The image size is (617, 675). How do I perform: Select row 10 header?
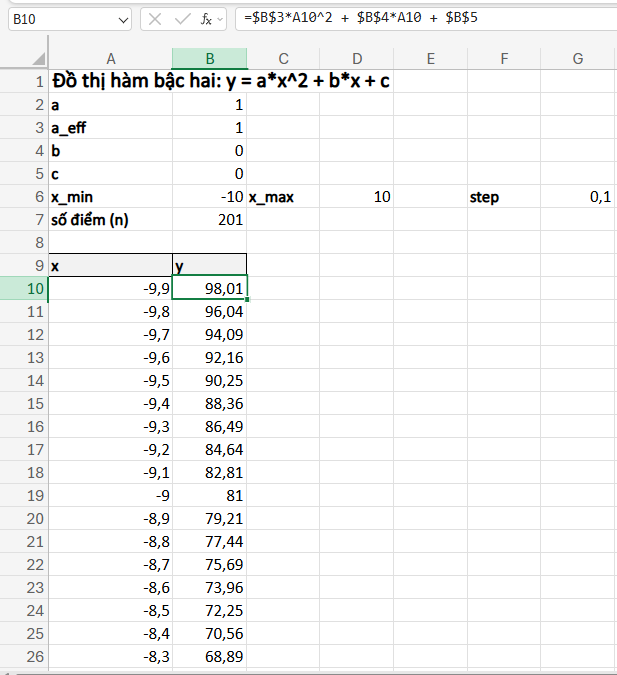(24, 288)
